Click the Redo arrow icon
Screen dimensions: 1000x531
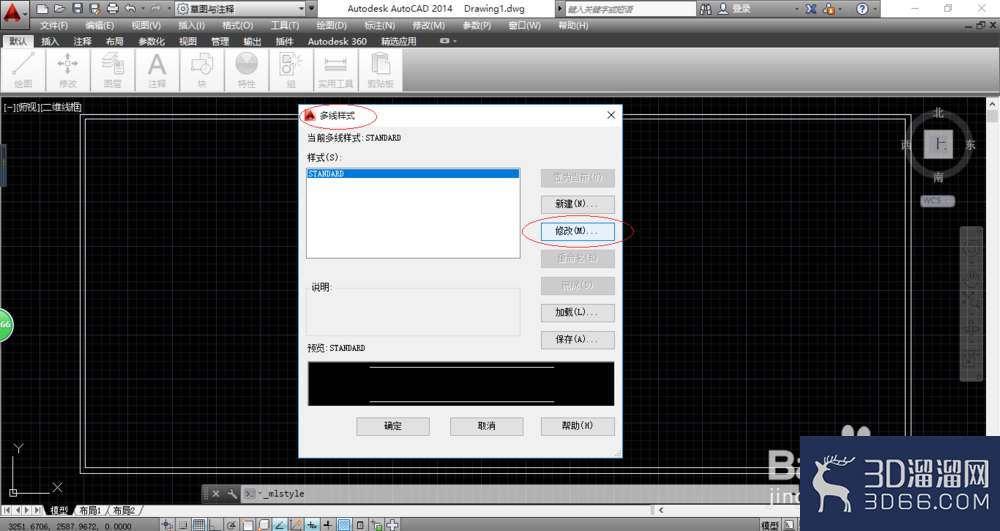coord(156,9)
